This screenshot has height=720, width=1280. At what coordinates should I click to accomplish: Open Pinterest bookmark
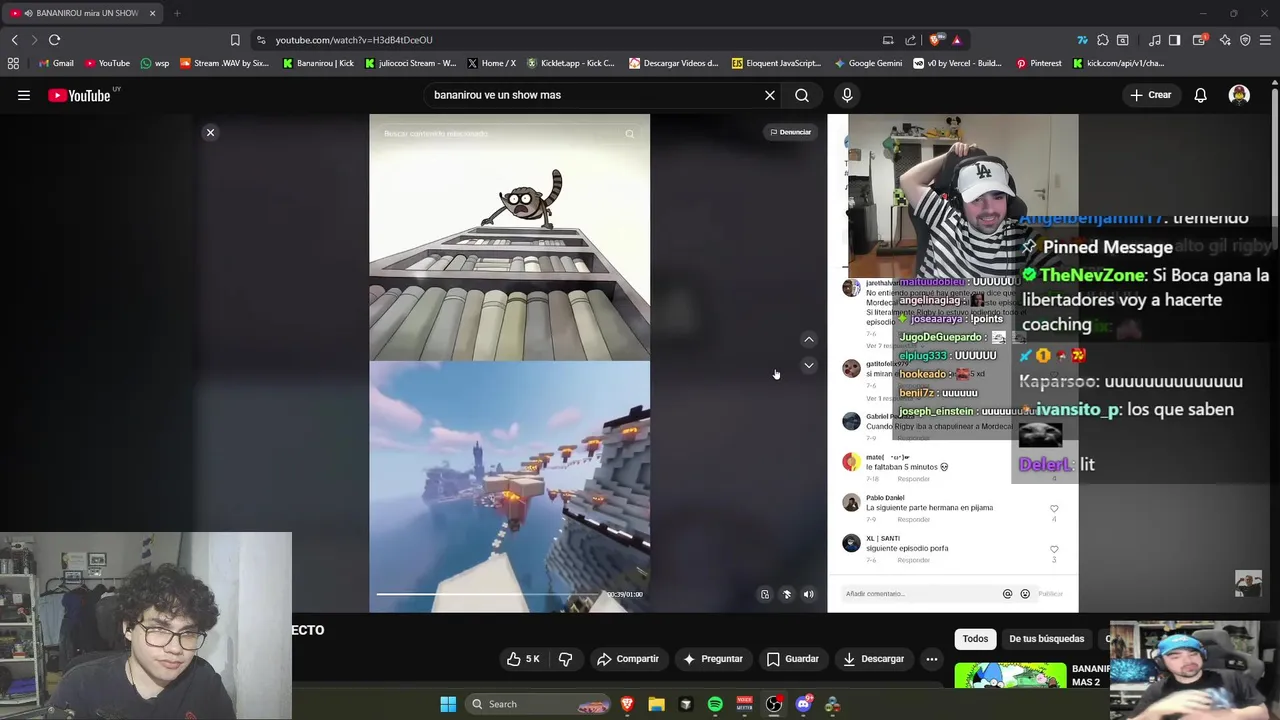click(x=1038, y=63)
